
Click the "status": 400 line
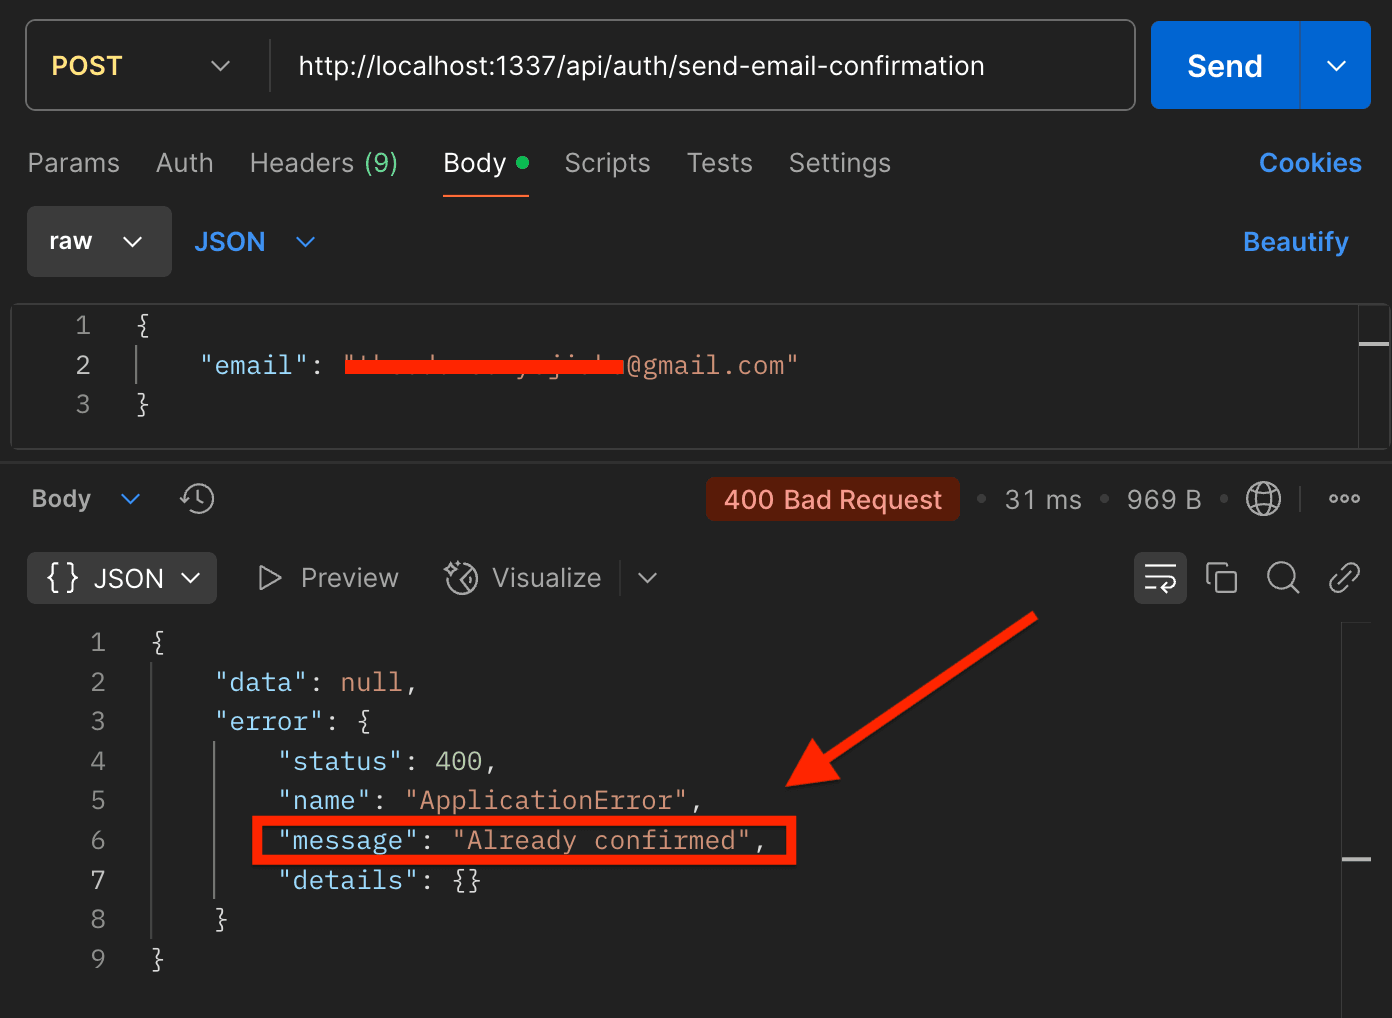click(387, 761)
